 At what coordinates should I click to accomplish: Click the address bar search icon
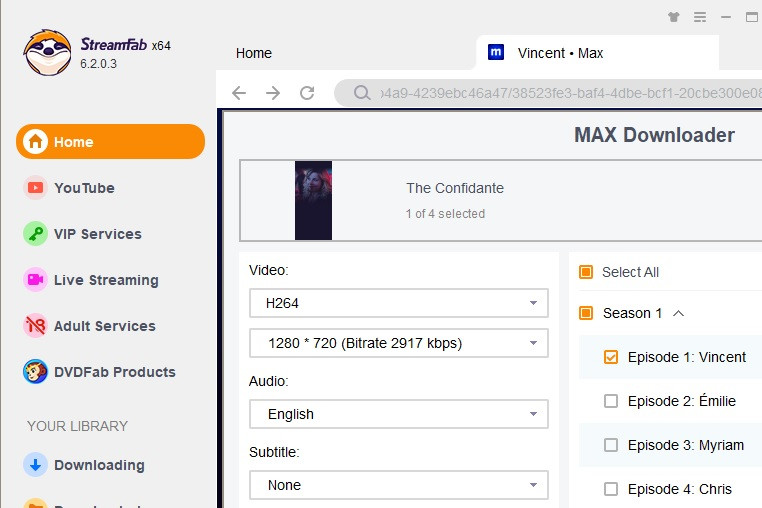click(362, 92)
